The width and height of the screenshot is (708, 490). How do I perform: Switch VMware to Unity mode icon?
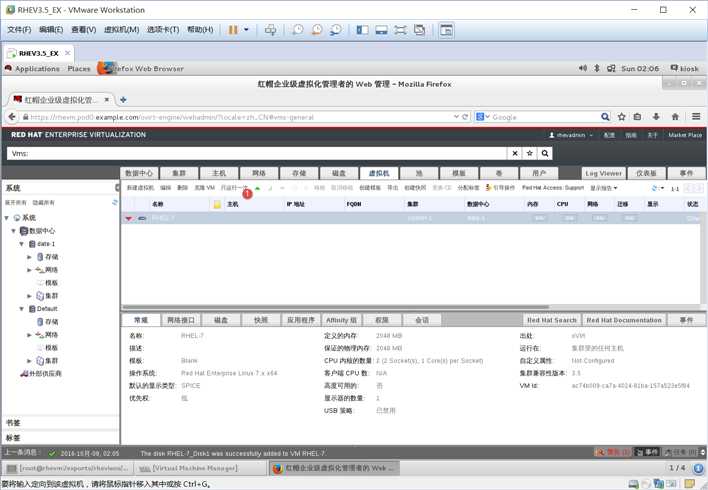[x=419, y=30]
